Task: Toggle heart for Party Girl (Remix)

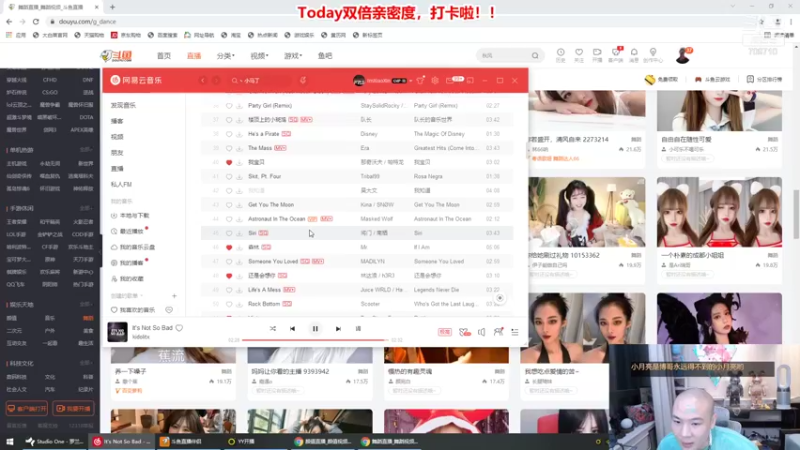Action: 229,106
